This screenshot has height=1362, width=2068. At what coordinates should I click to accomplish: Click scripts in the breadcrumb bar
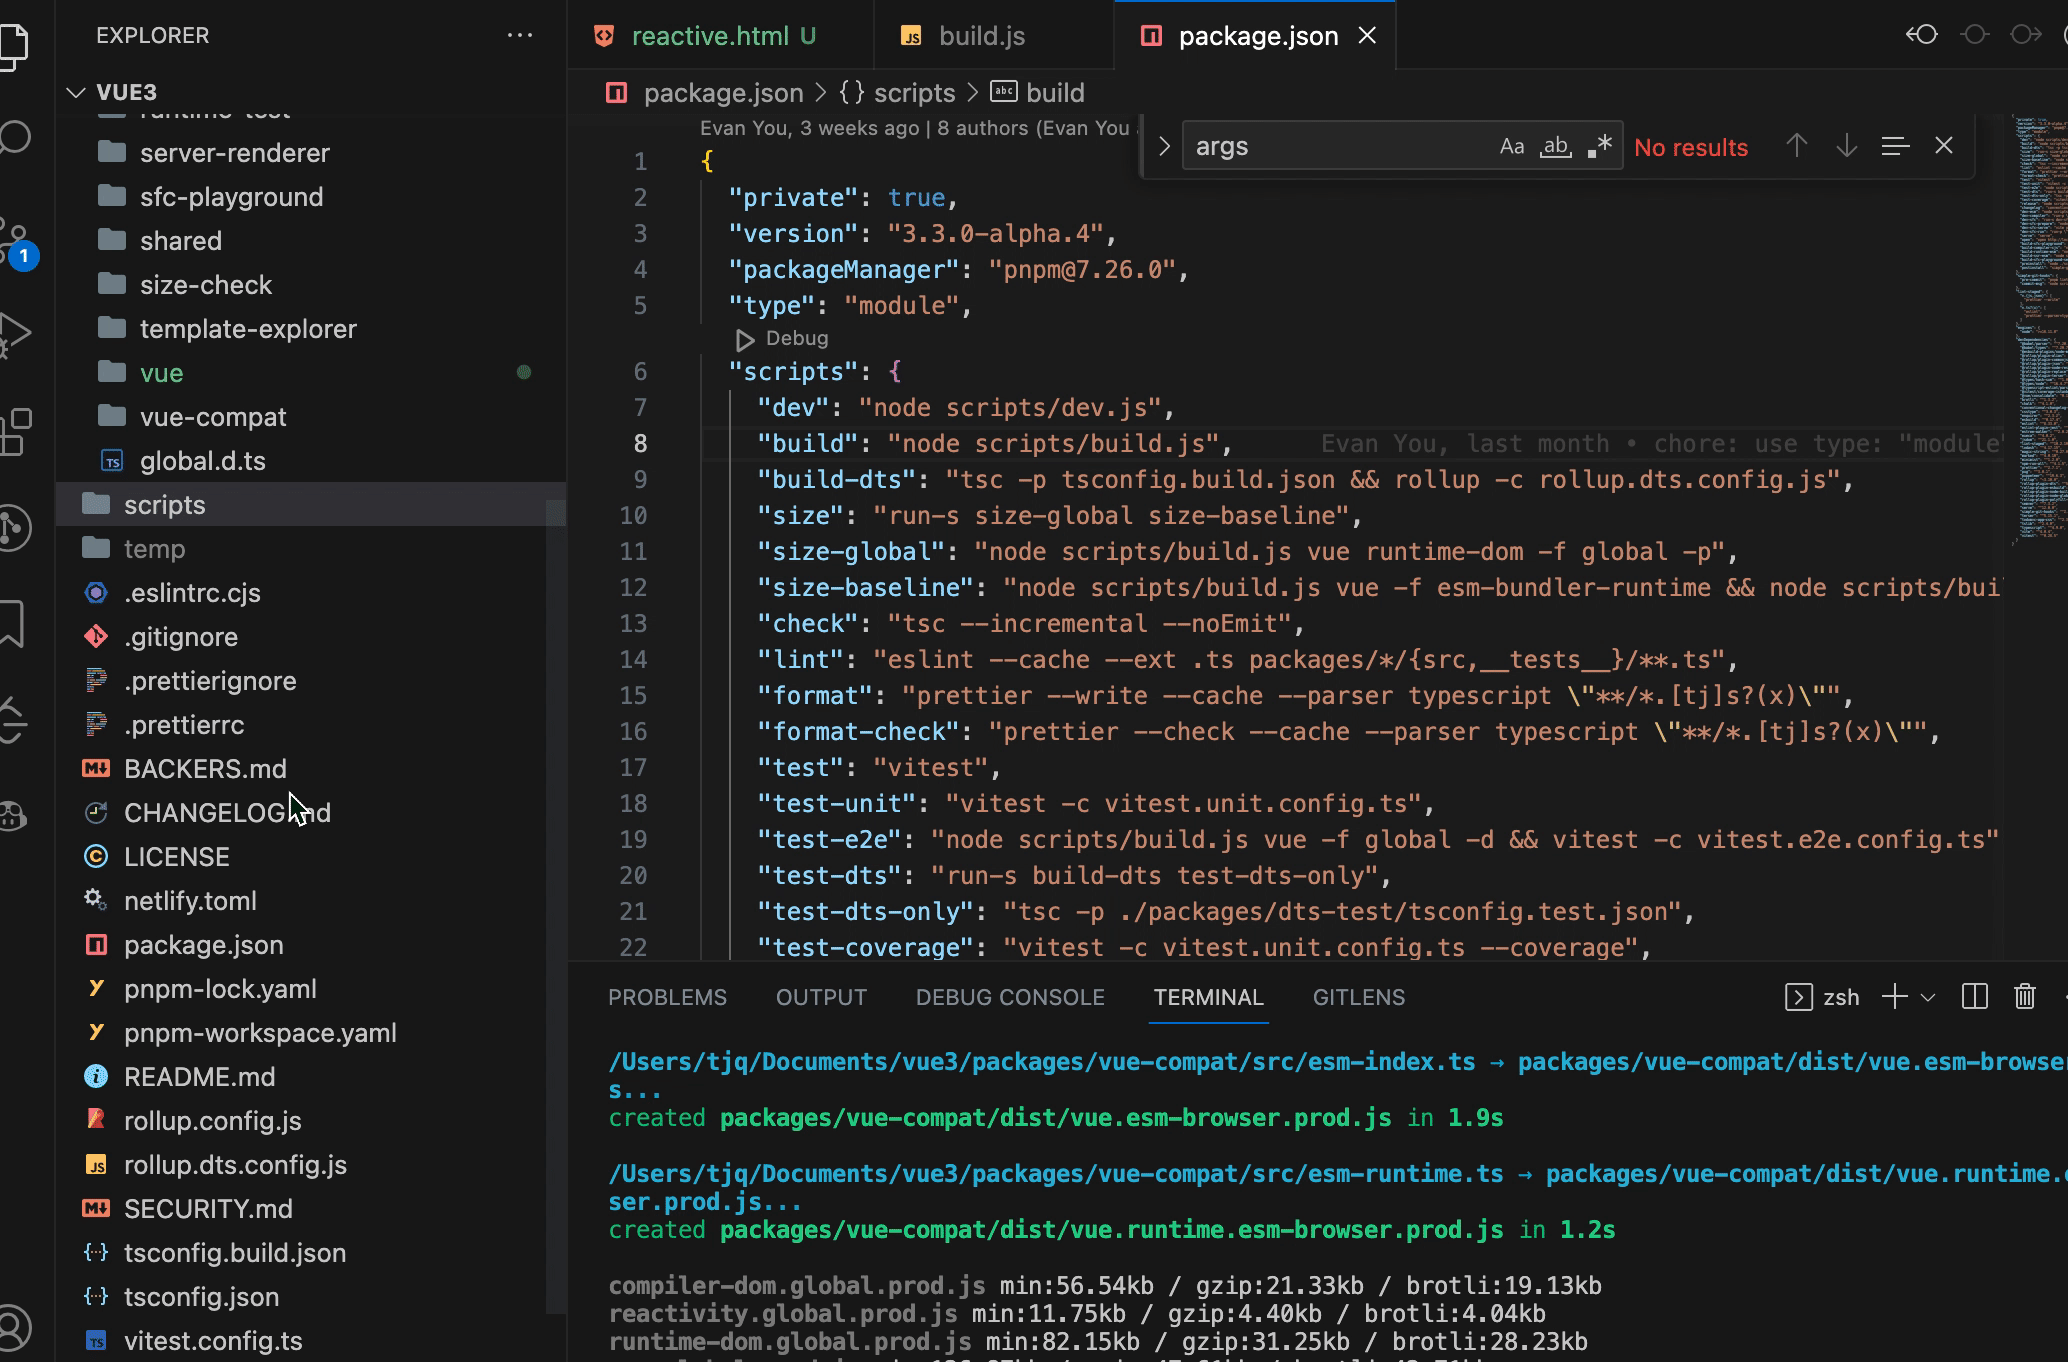(914, 92)
